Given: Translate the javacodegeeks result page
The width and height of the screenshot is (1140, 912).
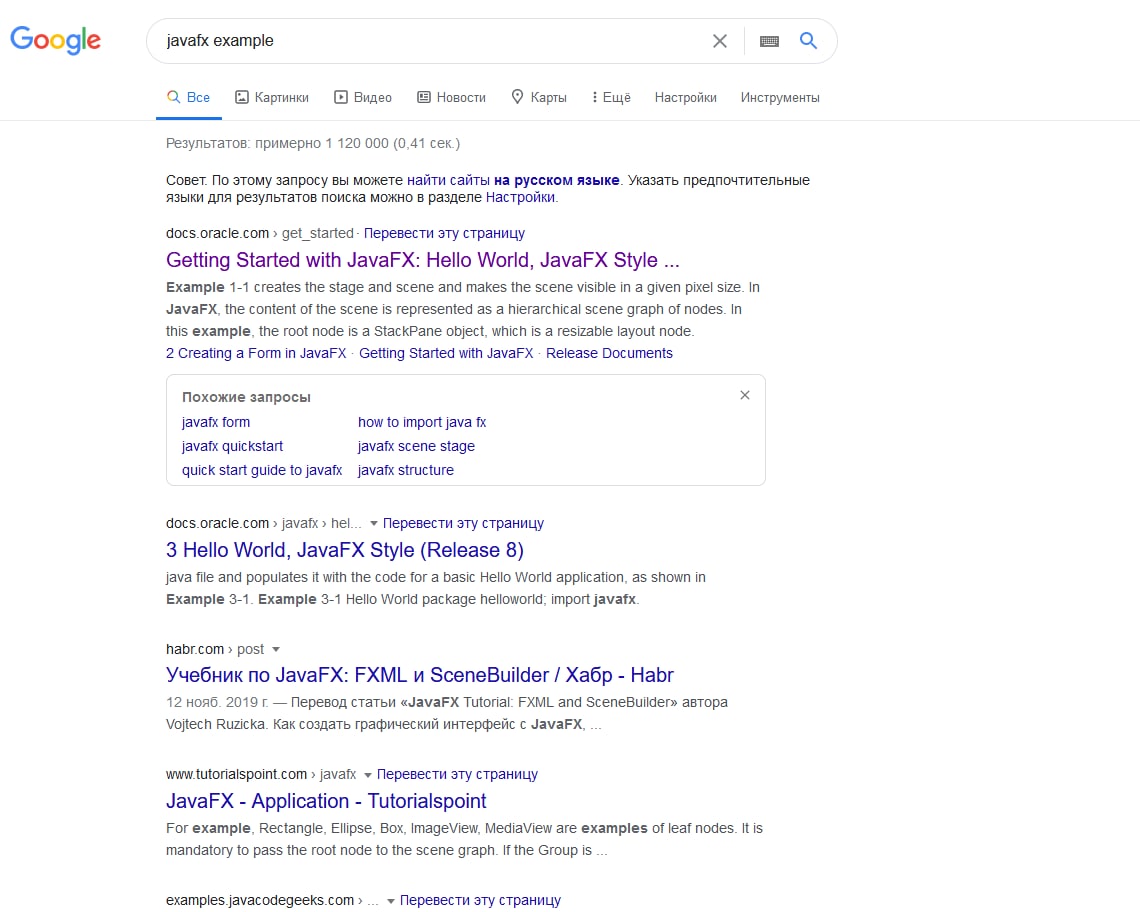Looking at the screenshot, I should click(x=481, y=900).
